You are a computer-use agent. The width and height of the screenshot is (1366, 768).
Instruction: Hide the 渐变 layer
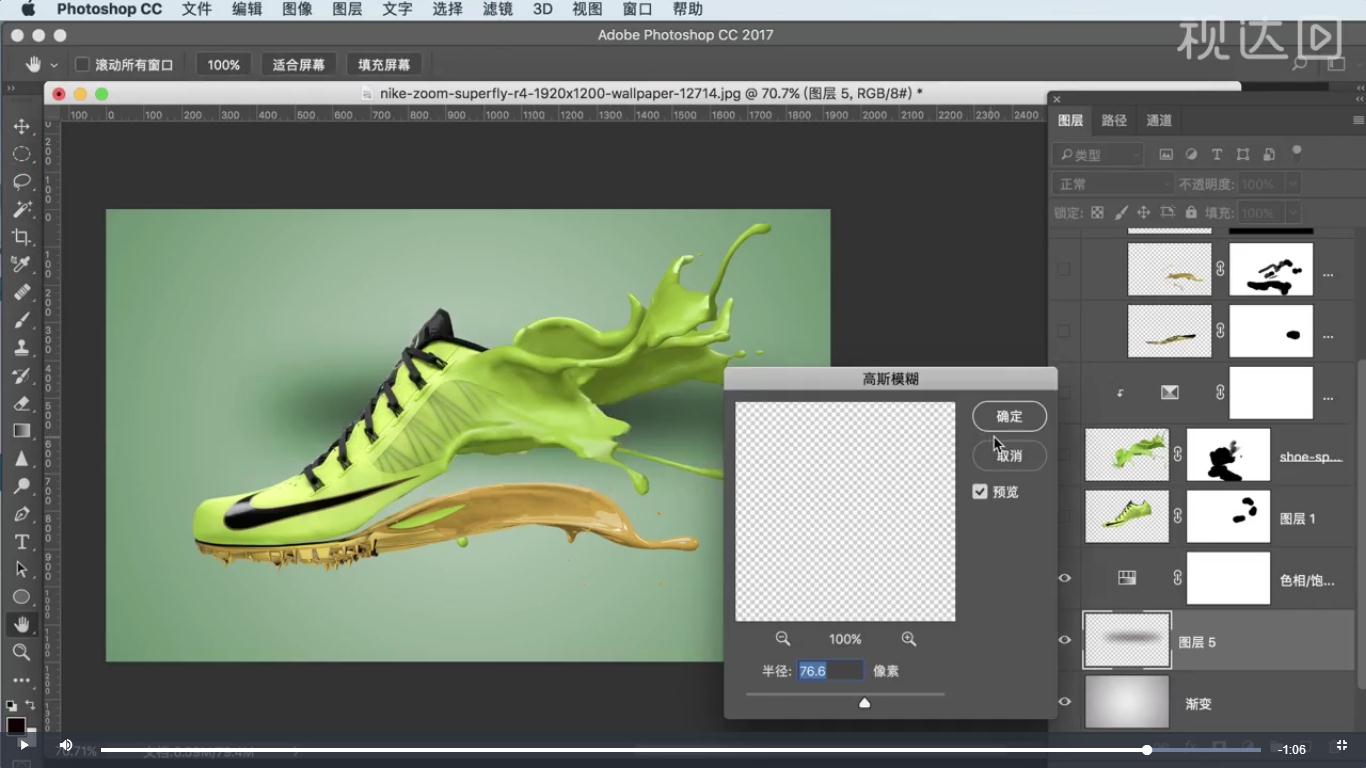pos(1065,702)
